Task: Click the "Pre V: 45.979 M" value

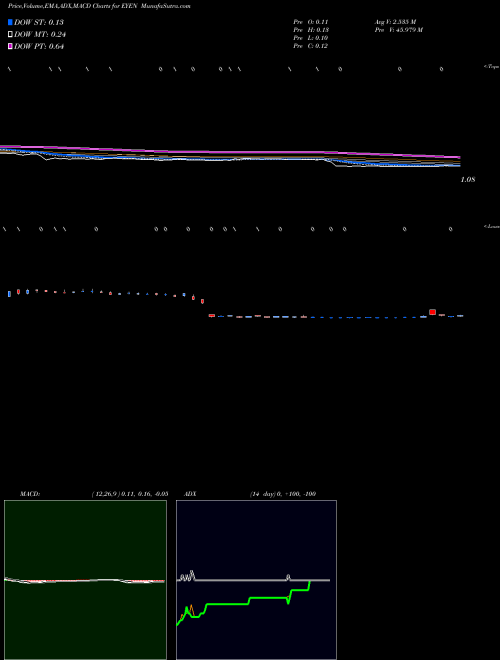Action: point(399,30)
